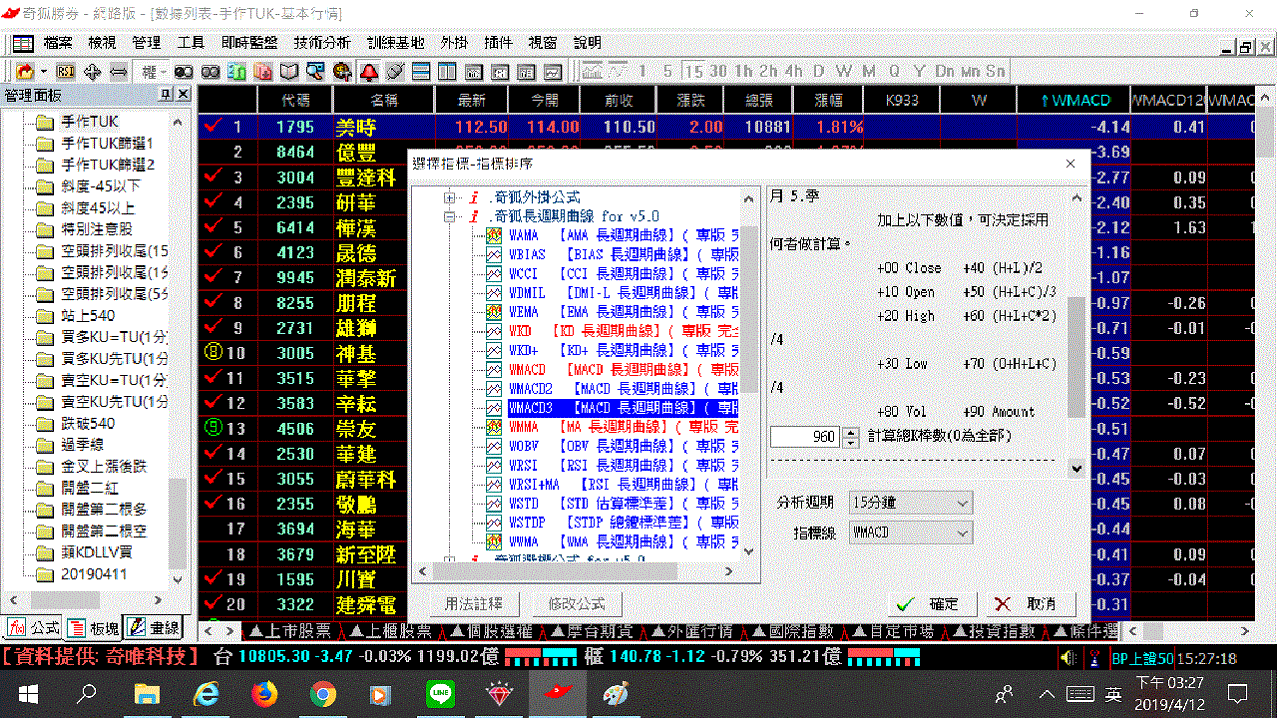1280x718 pixels.
Task: Click the 計算總K棒數 number input field
Action: tap(806, 437)
